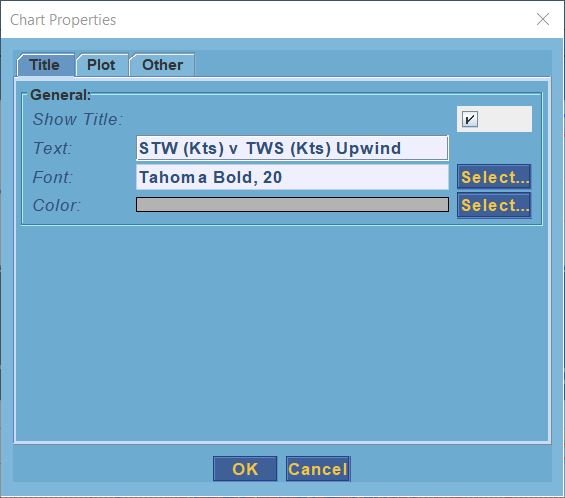
Task: Open the Other tab
Action: pyautogui.click(x=162, y=65)
